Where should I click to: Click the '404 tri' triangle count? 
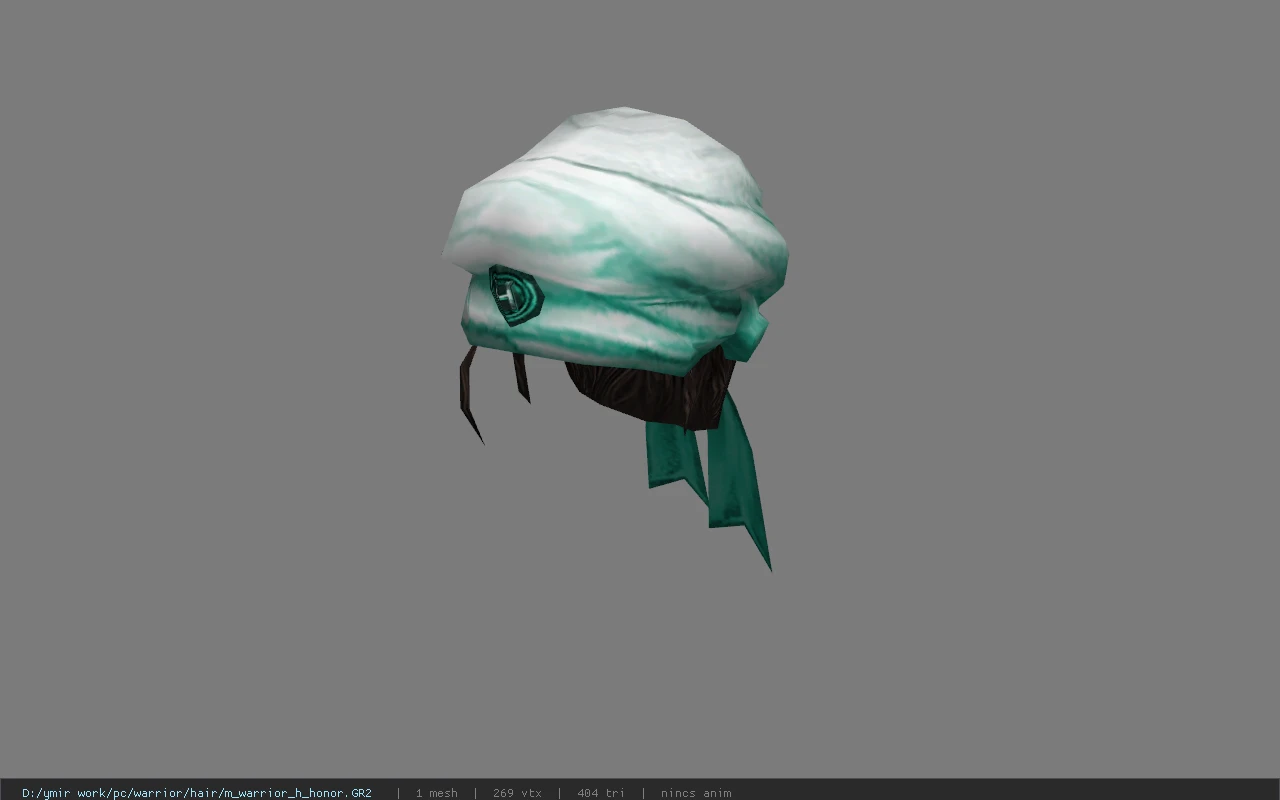601,793
